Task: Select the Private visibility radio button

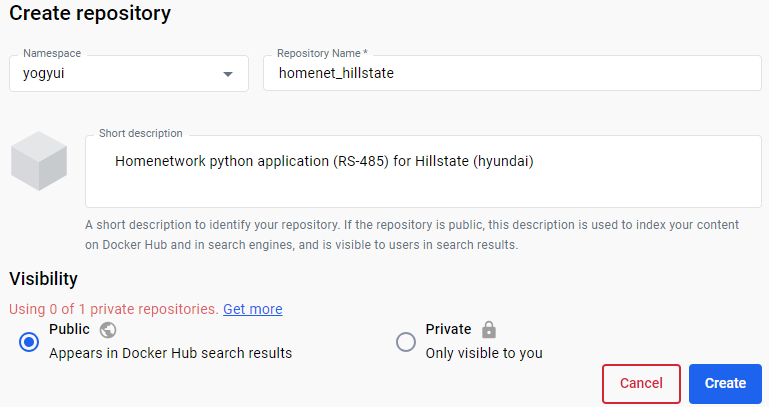Action: click(406, 342)
